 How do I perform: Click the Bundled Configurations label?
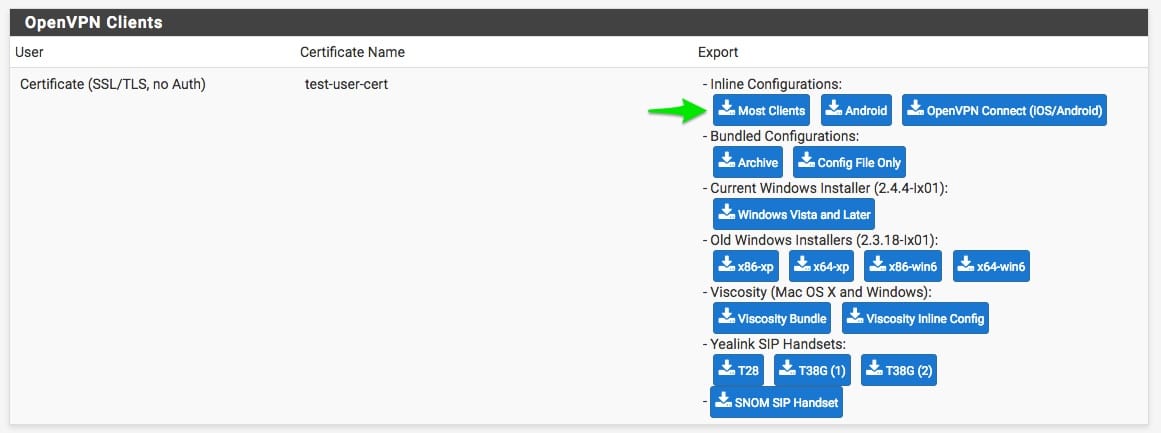click(x=784, y=136)
